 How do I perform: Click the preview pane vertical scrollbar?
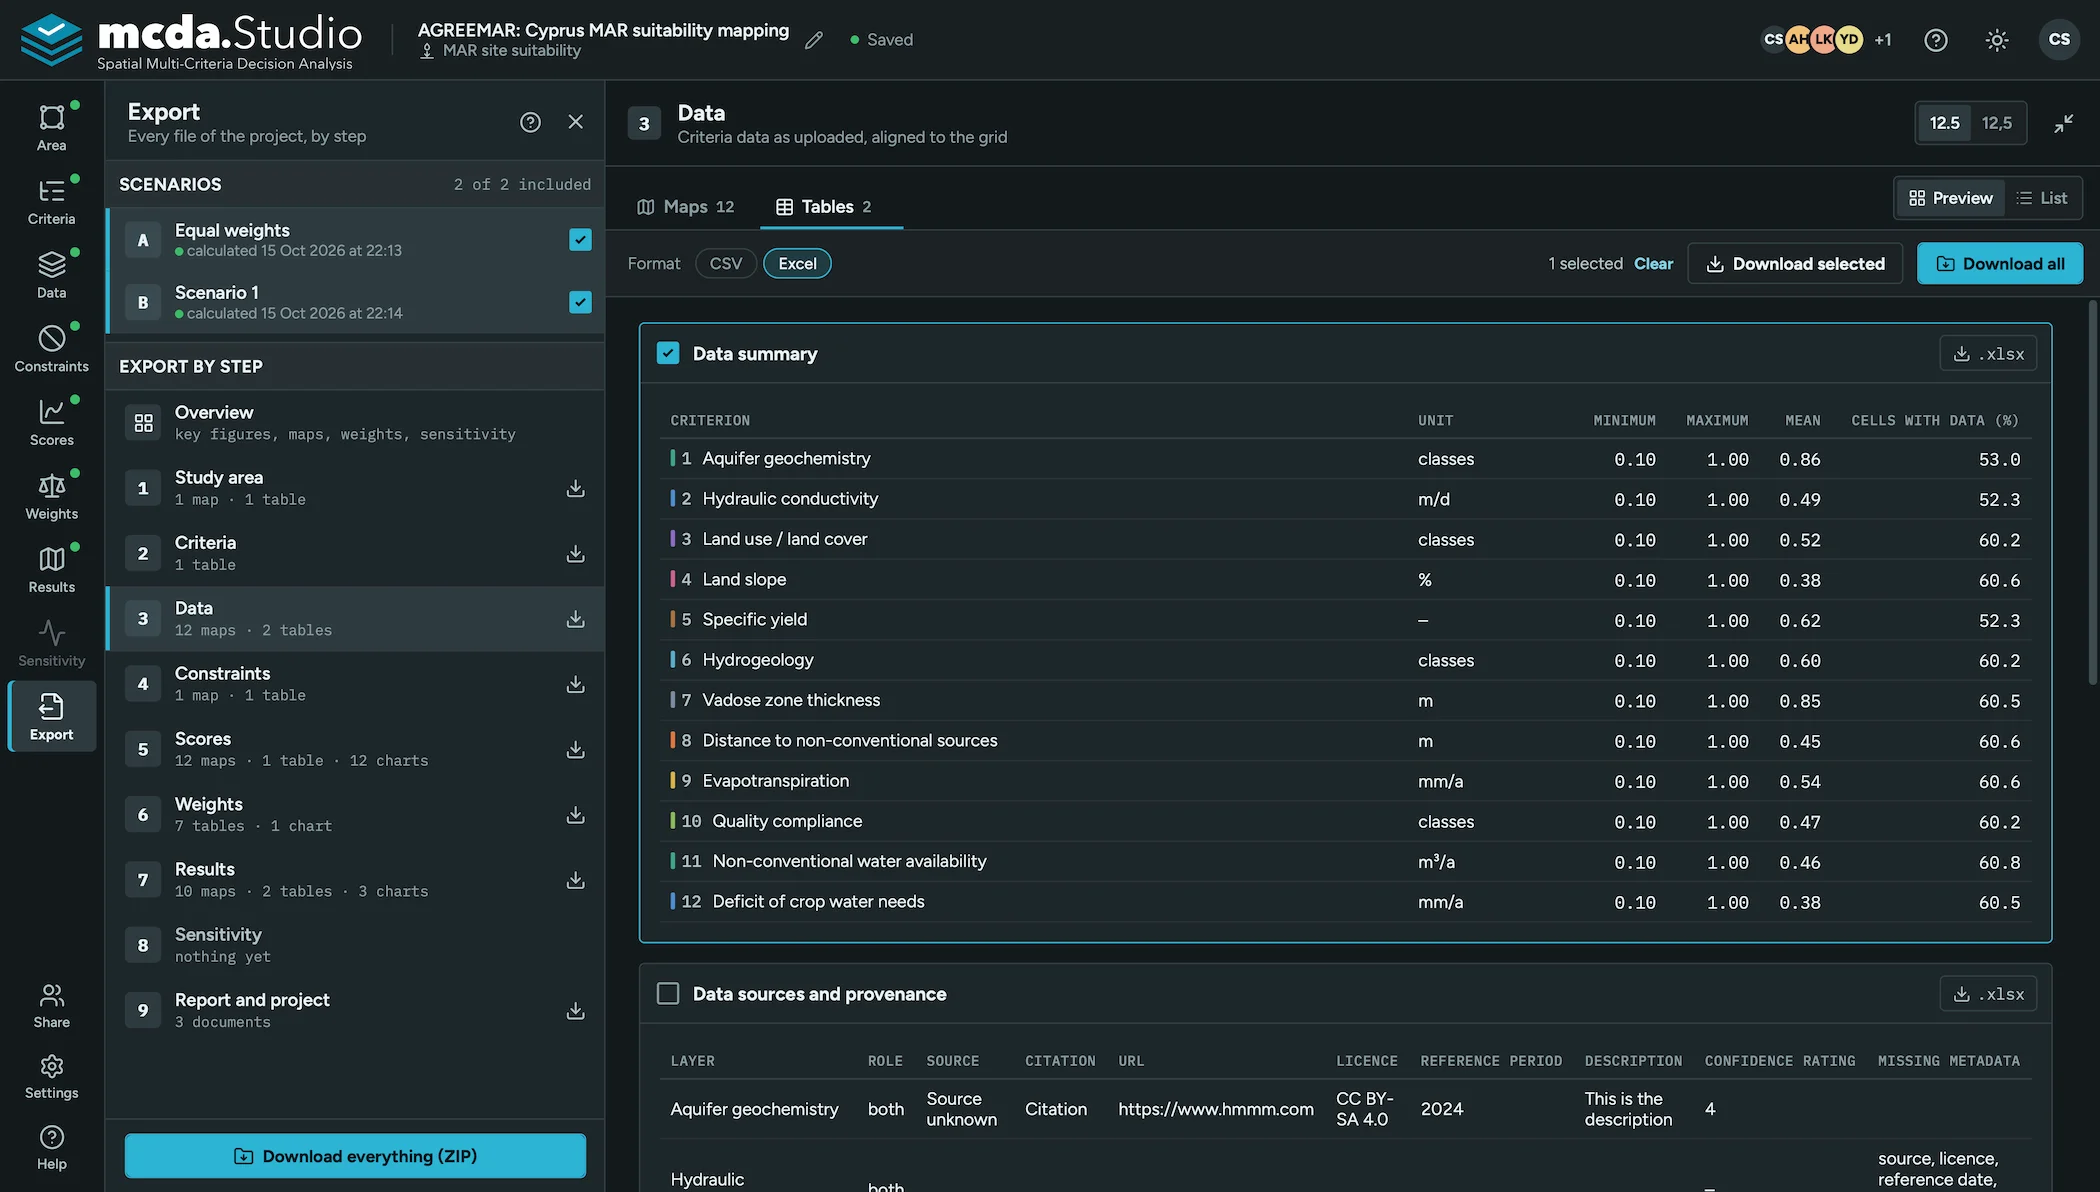pyautogui.click(x=2092, y=495)
